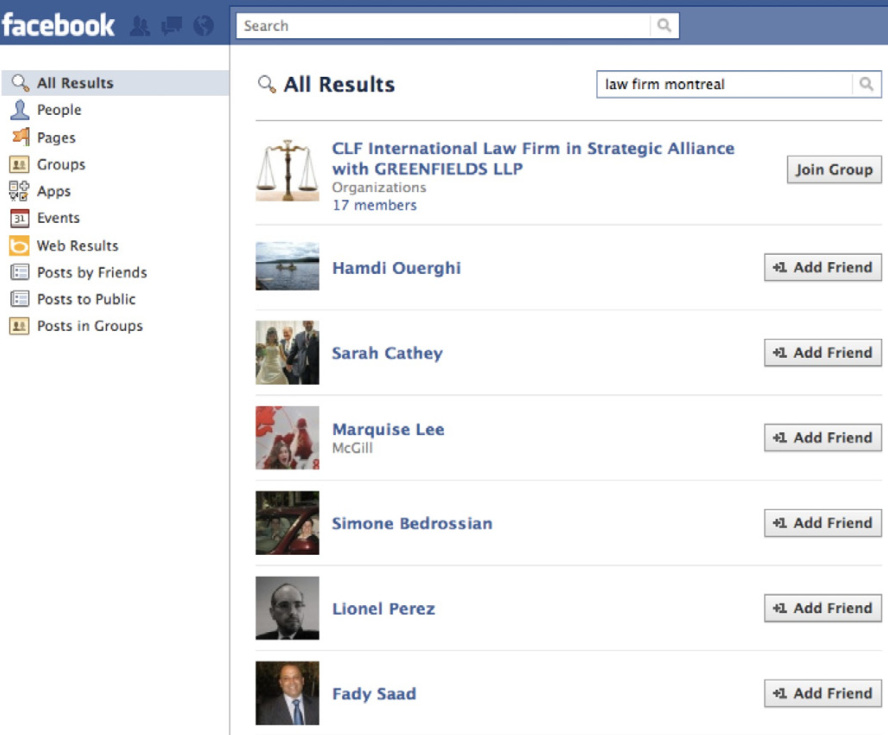The width and height of the screenshot is (888, 735).
Task: Select Events filter label
Action: 58,218
